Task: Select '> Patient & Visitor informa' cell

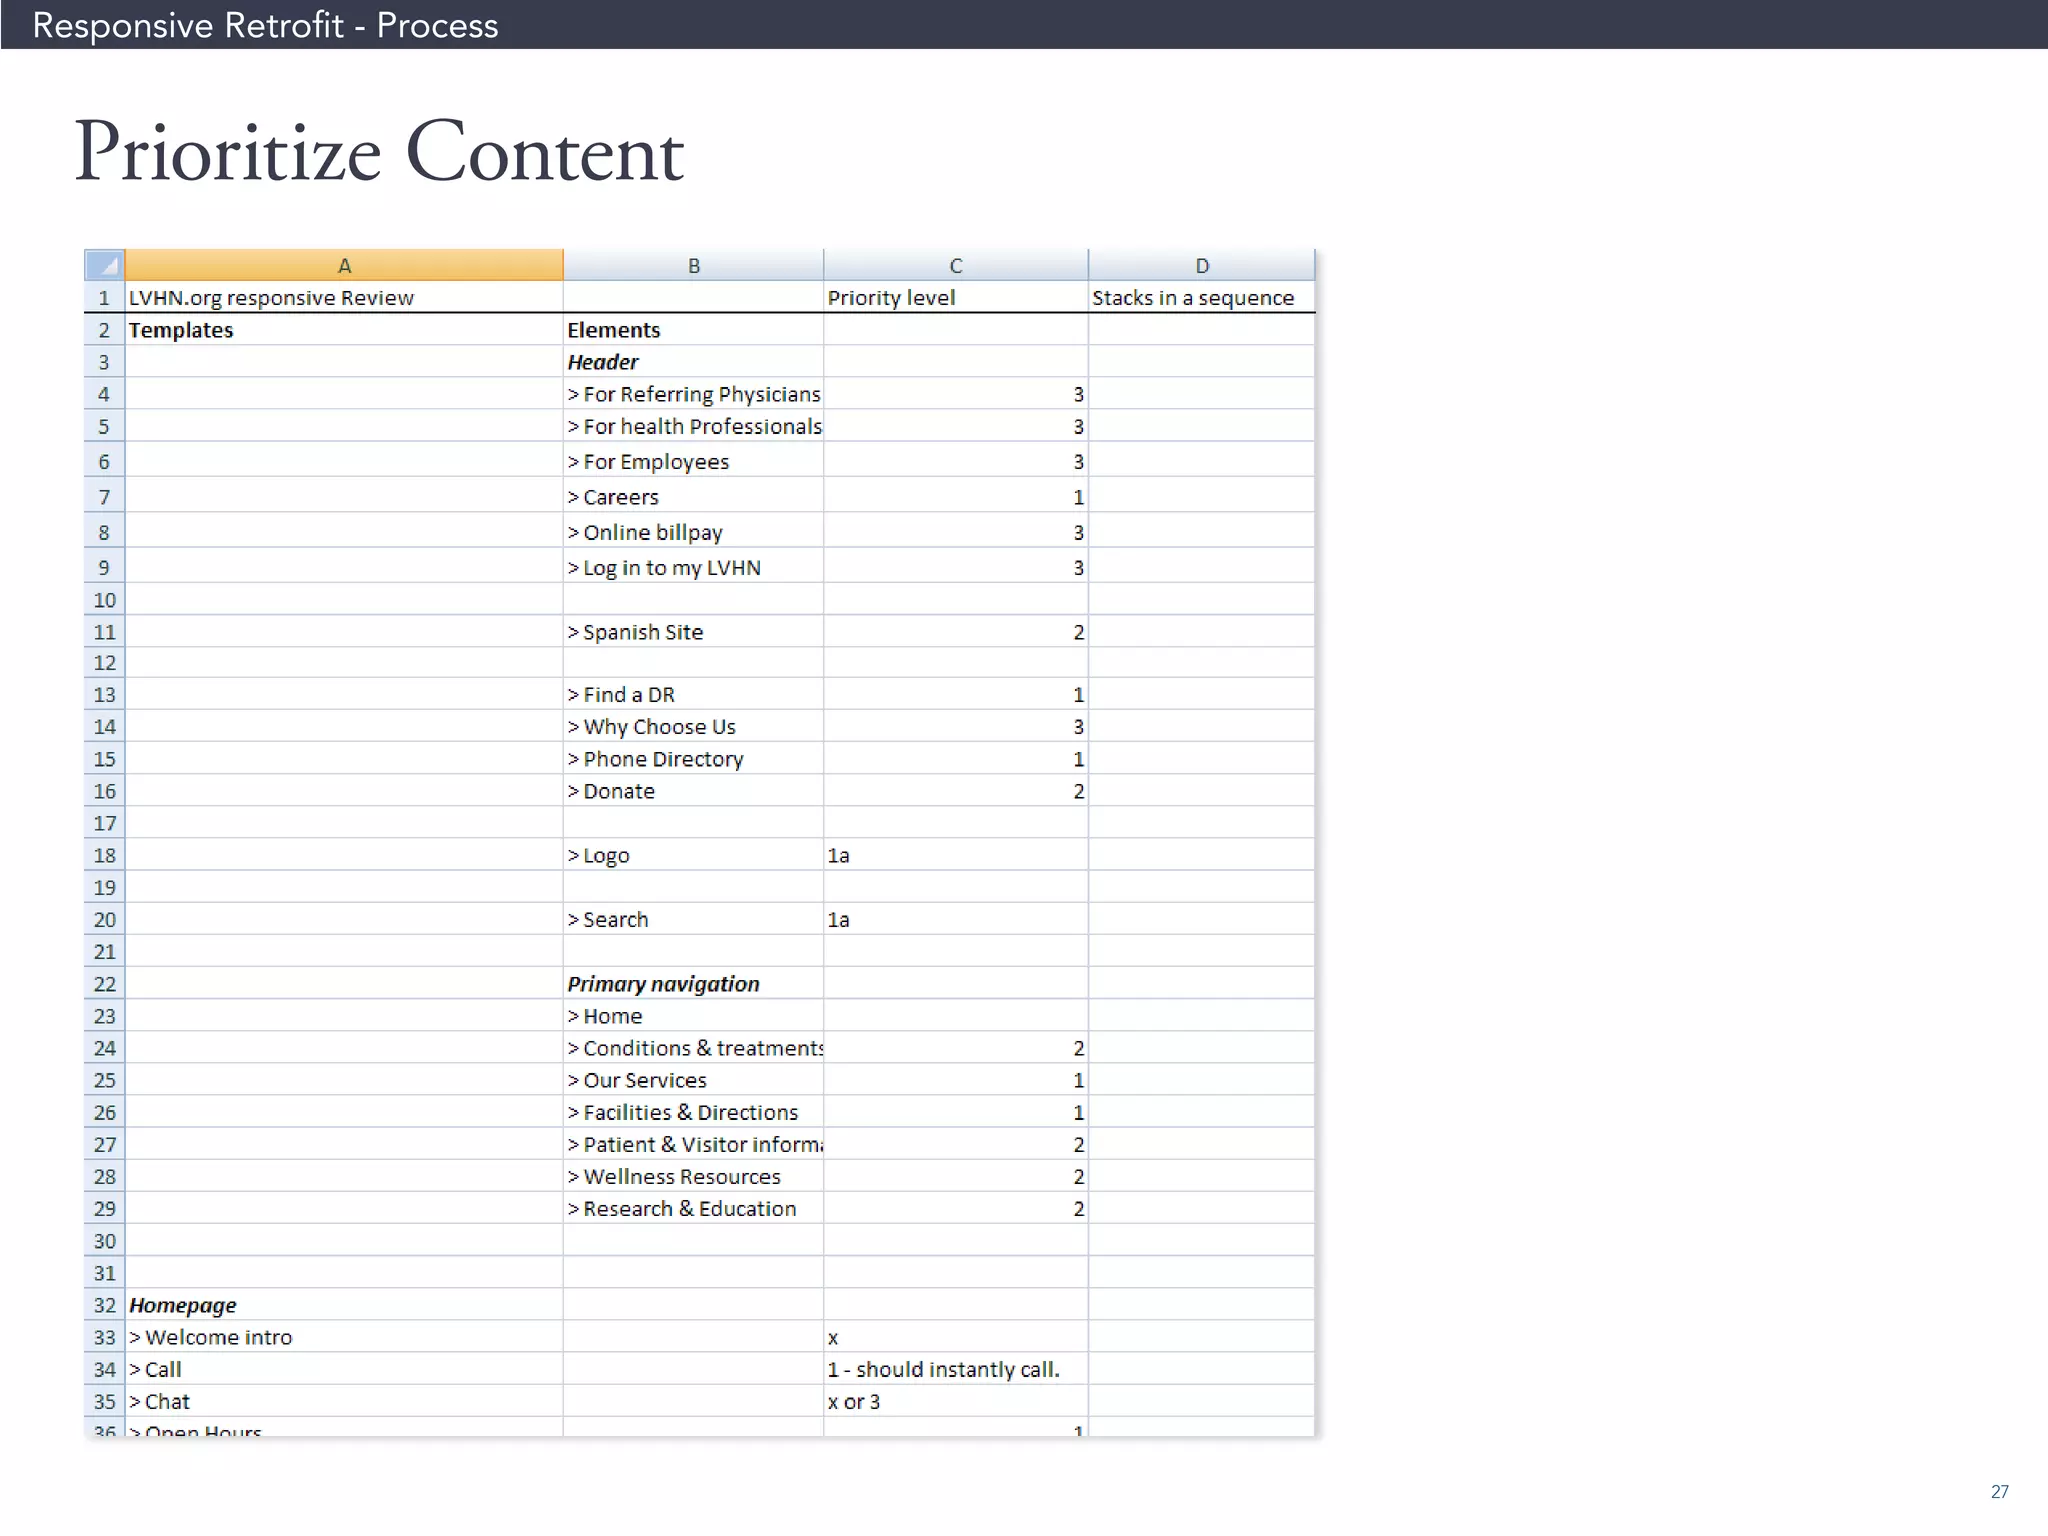Action: click(x=693, y=1143)
